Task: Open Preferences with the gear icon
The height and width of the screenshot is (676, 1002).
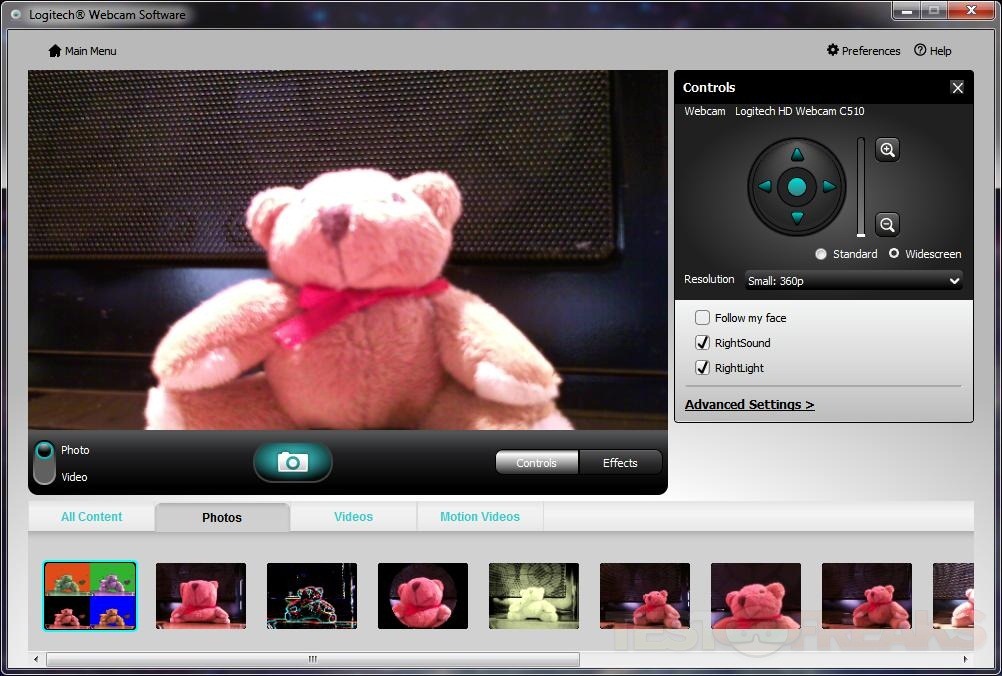Action: [833, 51]
